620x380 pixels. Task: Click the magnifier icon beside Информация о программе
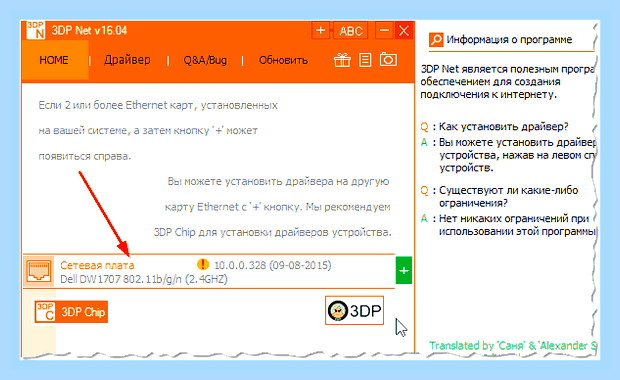pos(436,40)
